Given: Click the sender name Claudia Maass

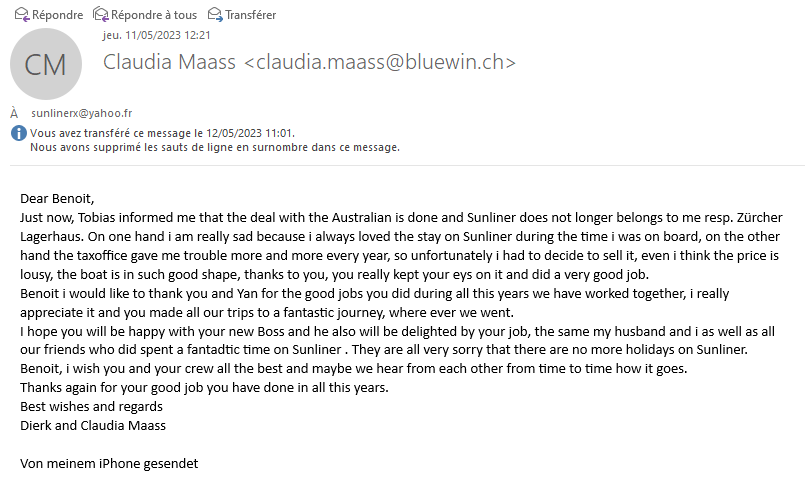Looking at the screenshot, I should (x=169, y=62).
